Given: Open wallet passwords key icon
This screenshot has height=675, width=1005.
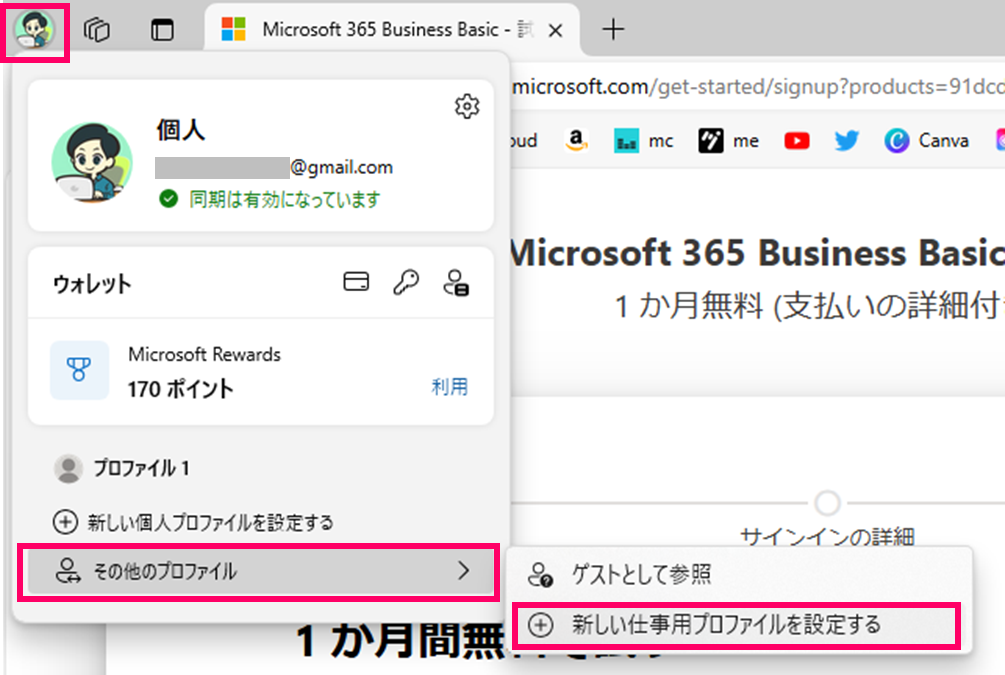Looking at the screenshot, I should coord(406,281).
